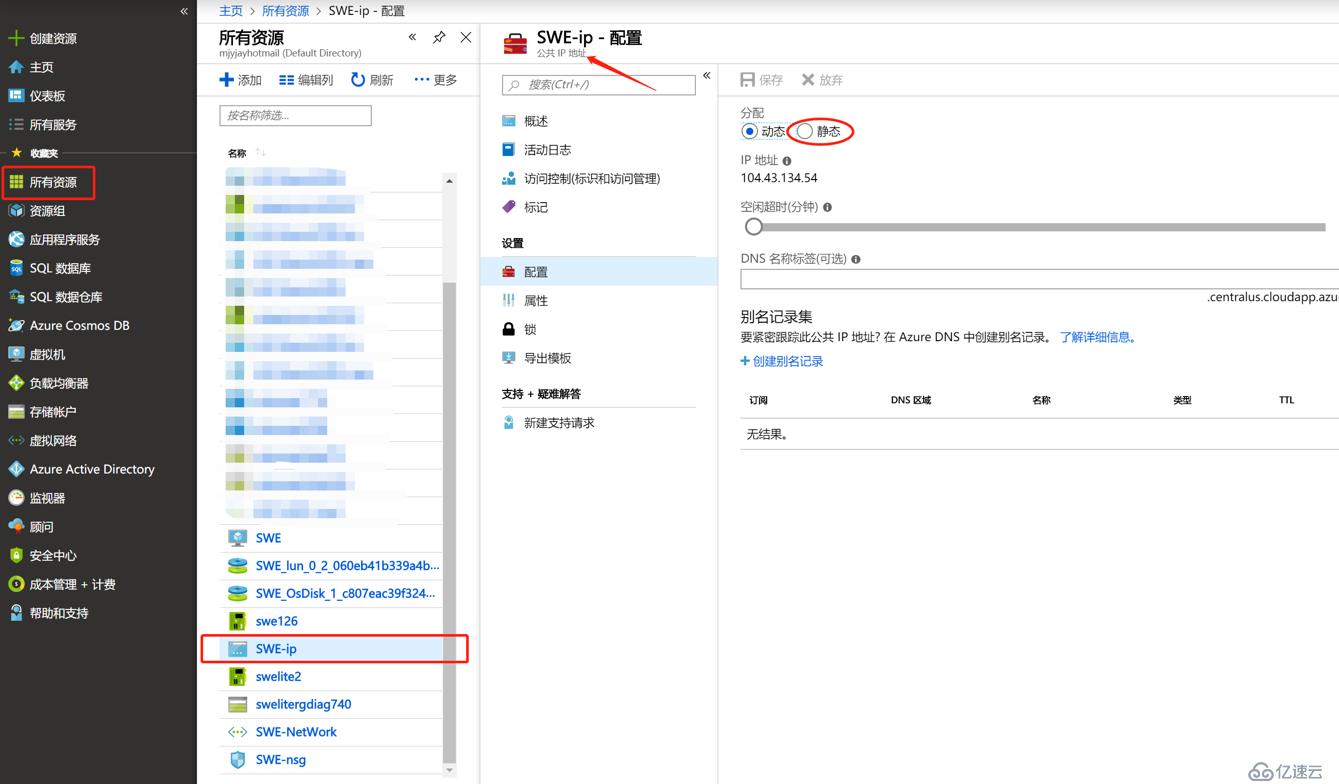
Task: Open SWE_lun_0_2 disk resource
Action: pos(347,565)
